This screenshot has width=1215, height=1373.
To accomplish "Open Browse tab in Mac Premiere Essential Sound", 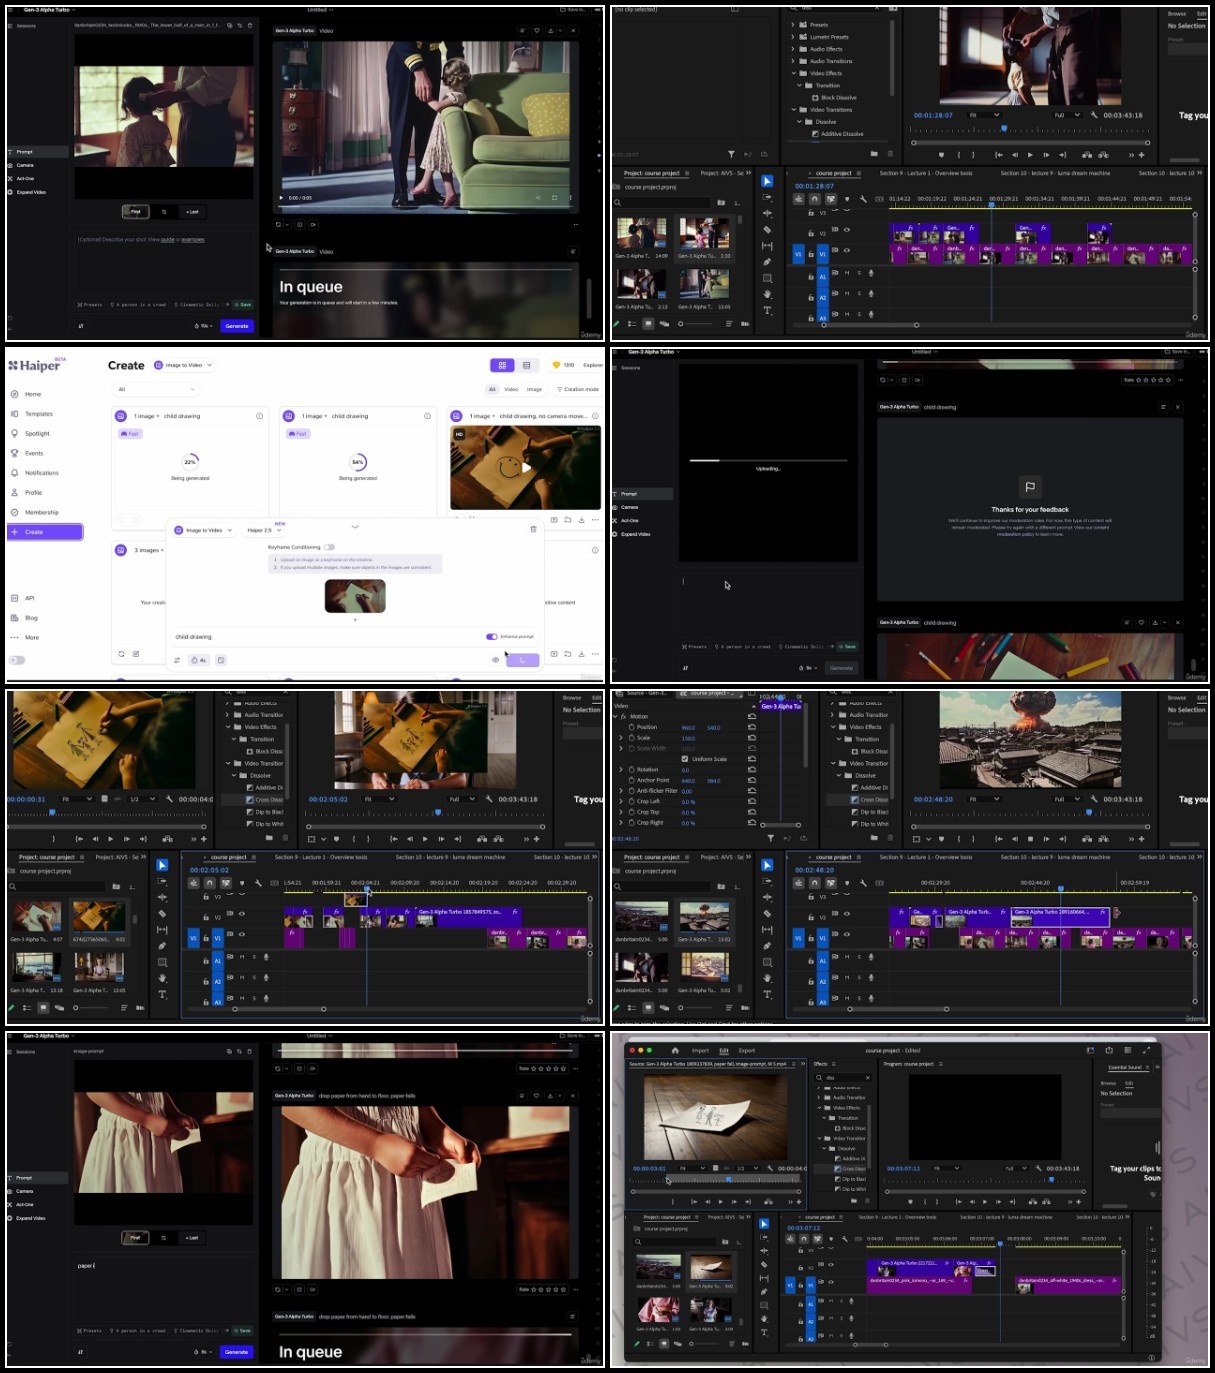I will pos(1108,1082).
